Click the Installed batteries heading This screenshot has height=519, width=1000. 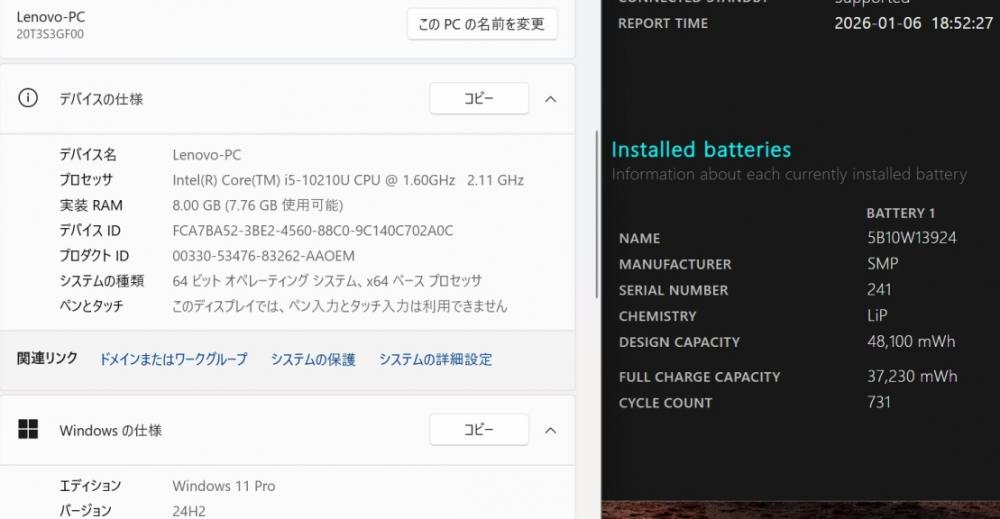point(701,149)
